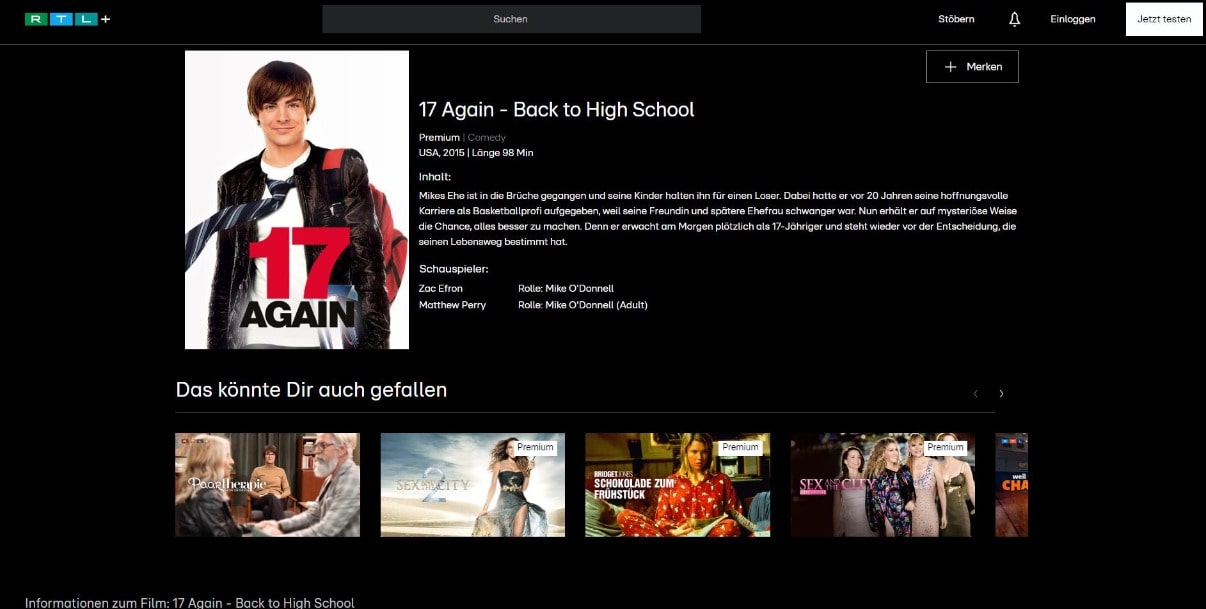Show next recommendations with right arrow
Screen dimensions: 1206x609
click(x=1001, y=394)
